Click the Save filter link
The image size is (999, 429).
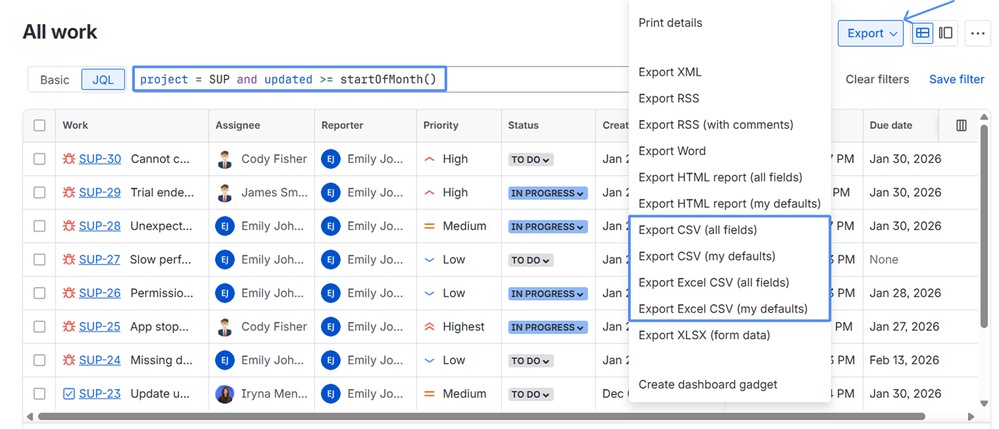click(x=956, y=80)
